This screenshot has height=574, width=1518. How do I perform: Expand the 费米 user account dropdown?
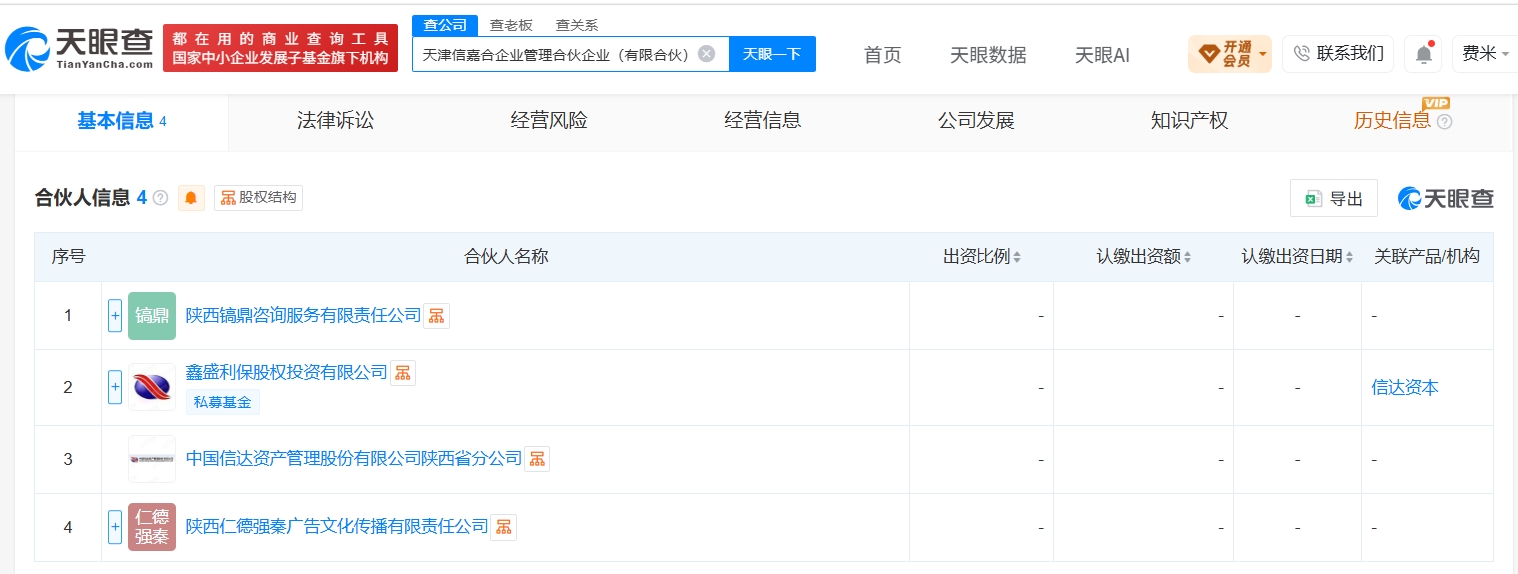point(1485,54)
